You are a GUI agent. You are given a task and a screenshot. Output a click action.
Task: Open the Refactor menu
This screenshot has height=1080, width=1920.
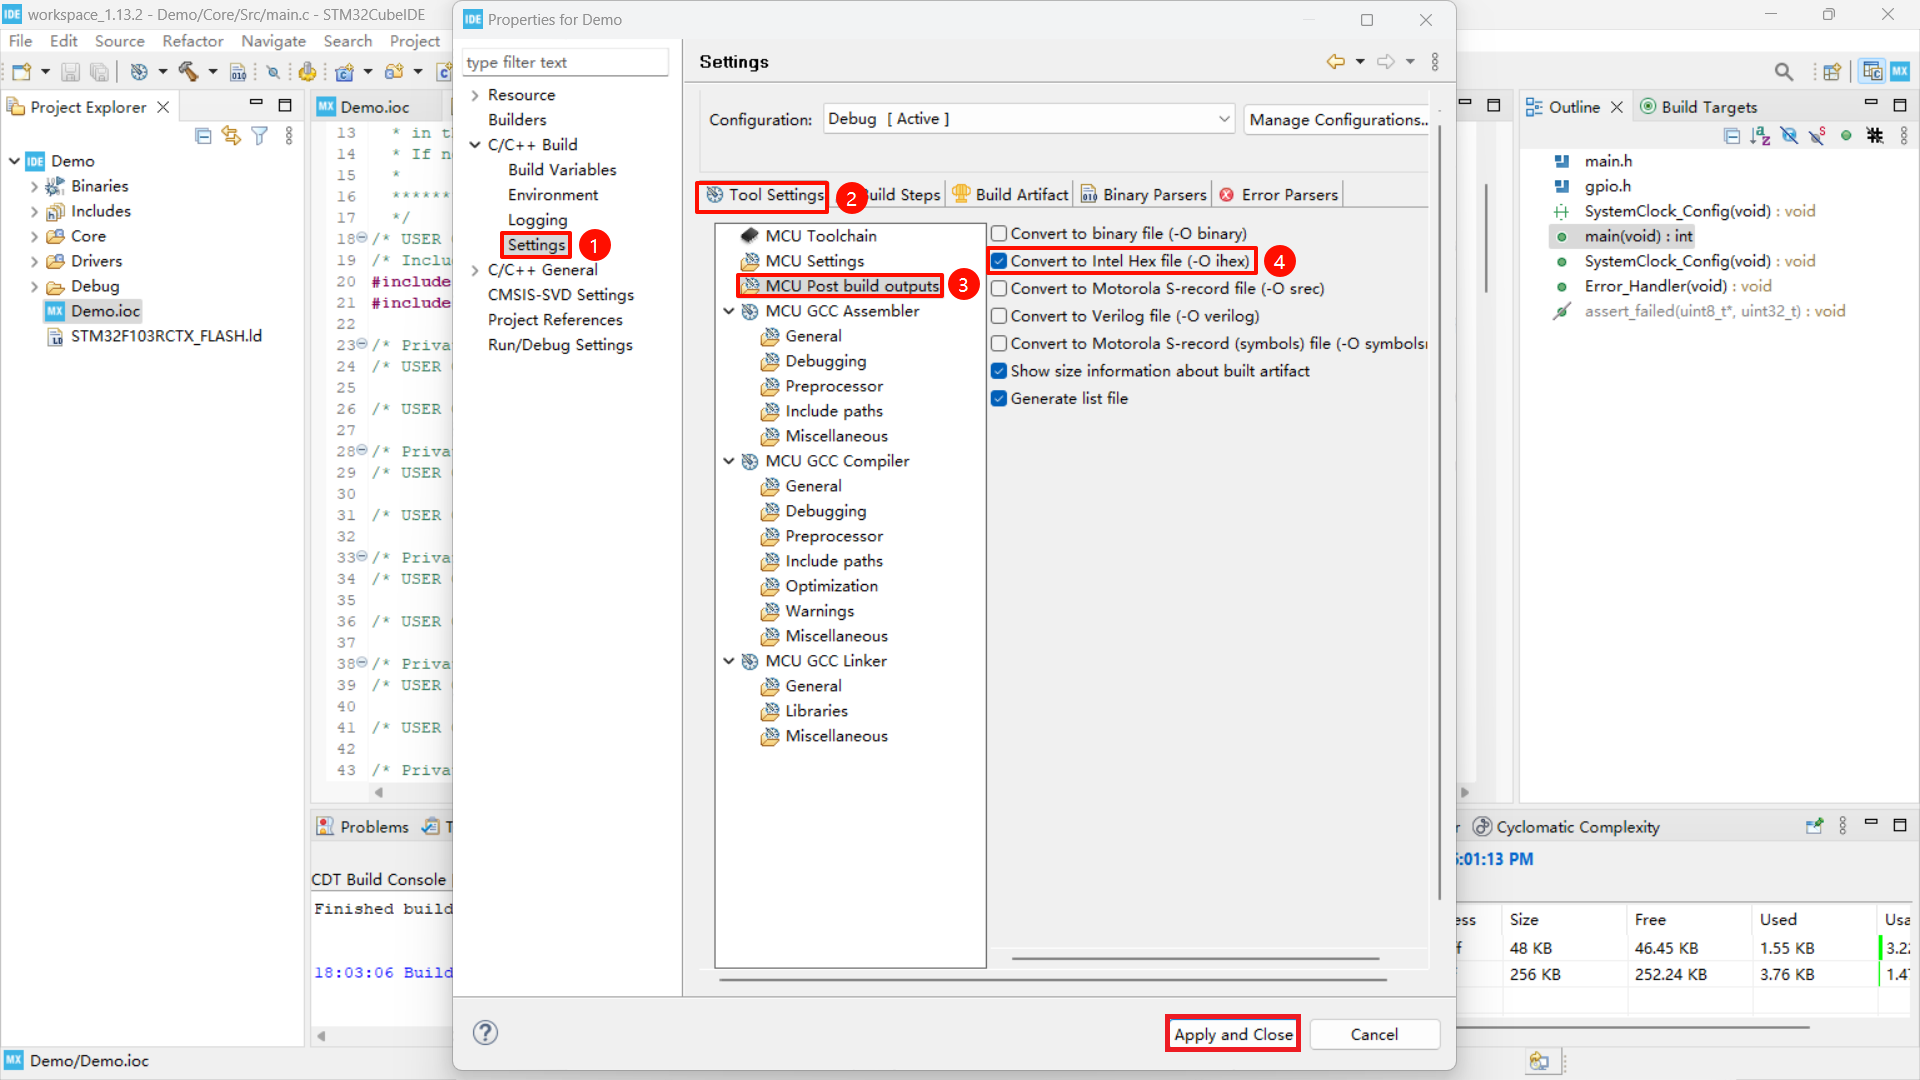point(193,41)
